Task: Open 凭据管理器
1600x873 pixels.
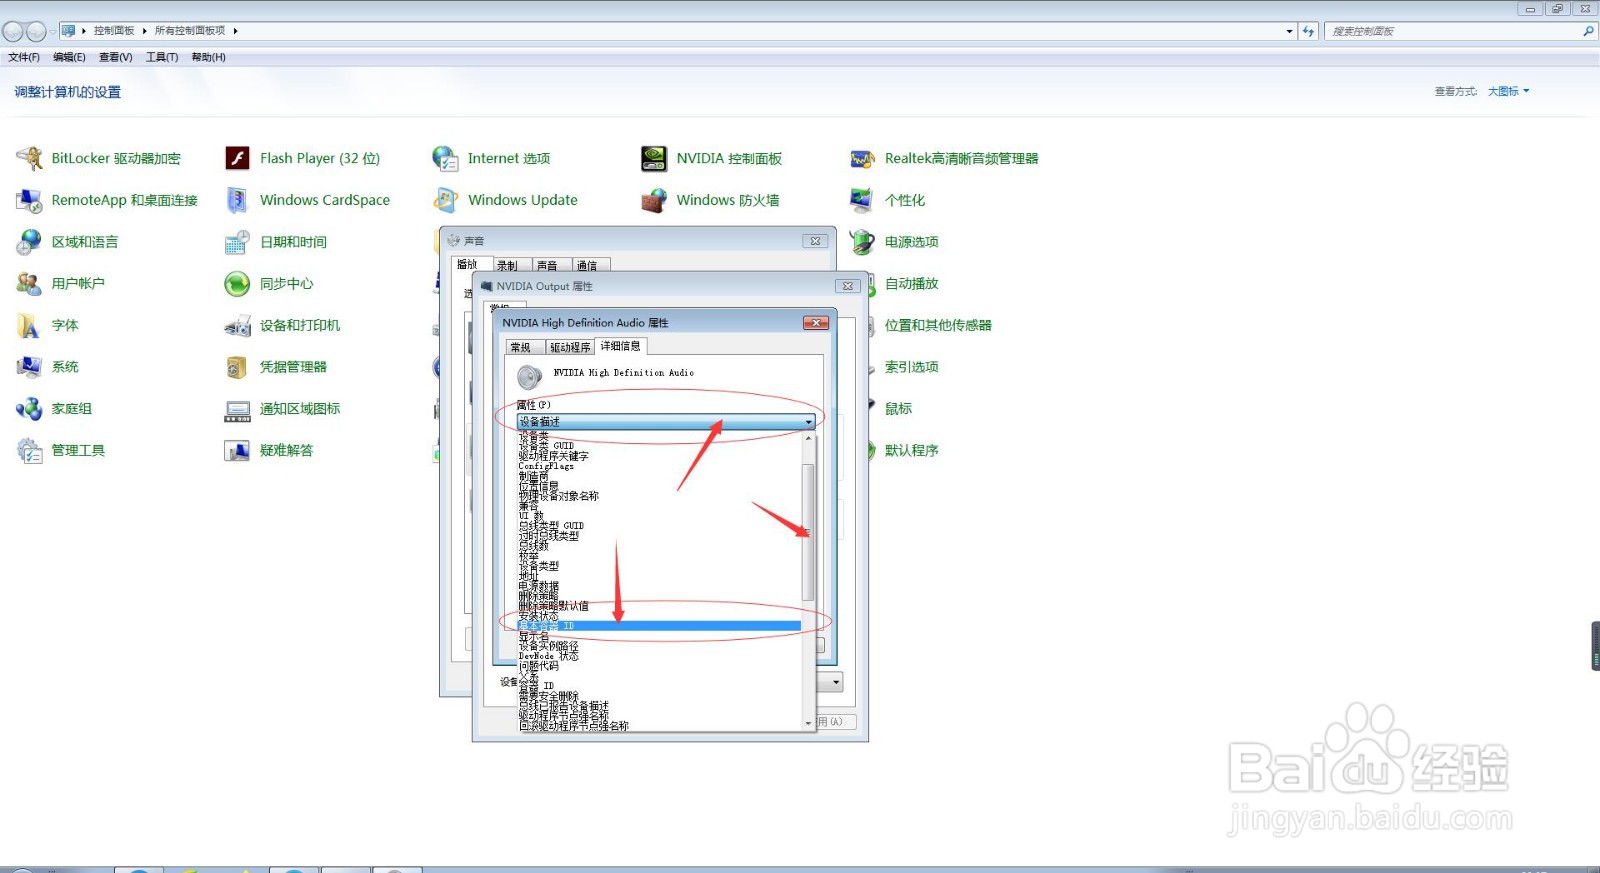Action: pyautogui.click(x=276, y=367)
